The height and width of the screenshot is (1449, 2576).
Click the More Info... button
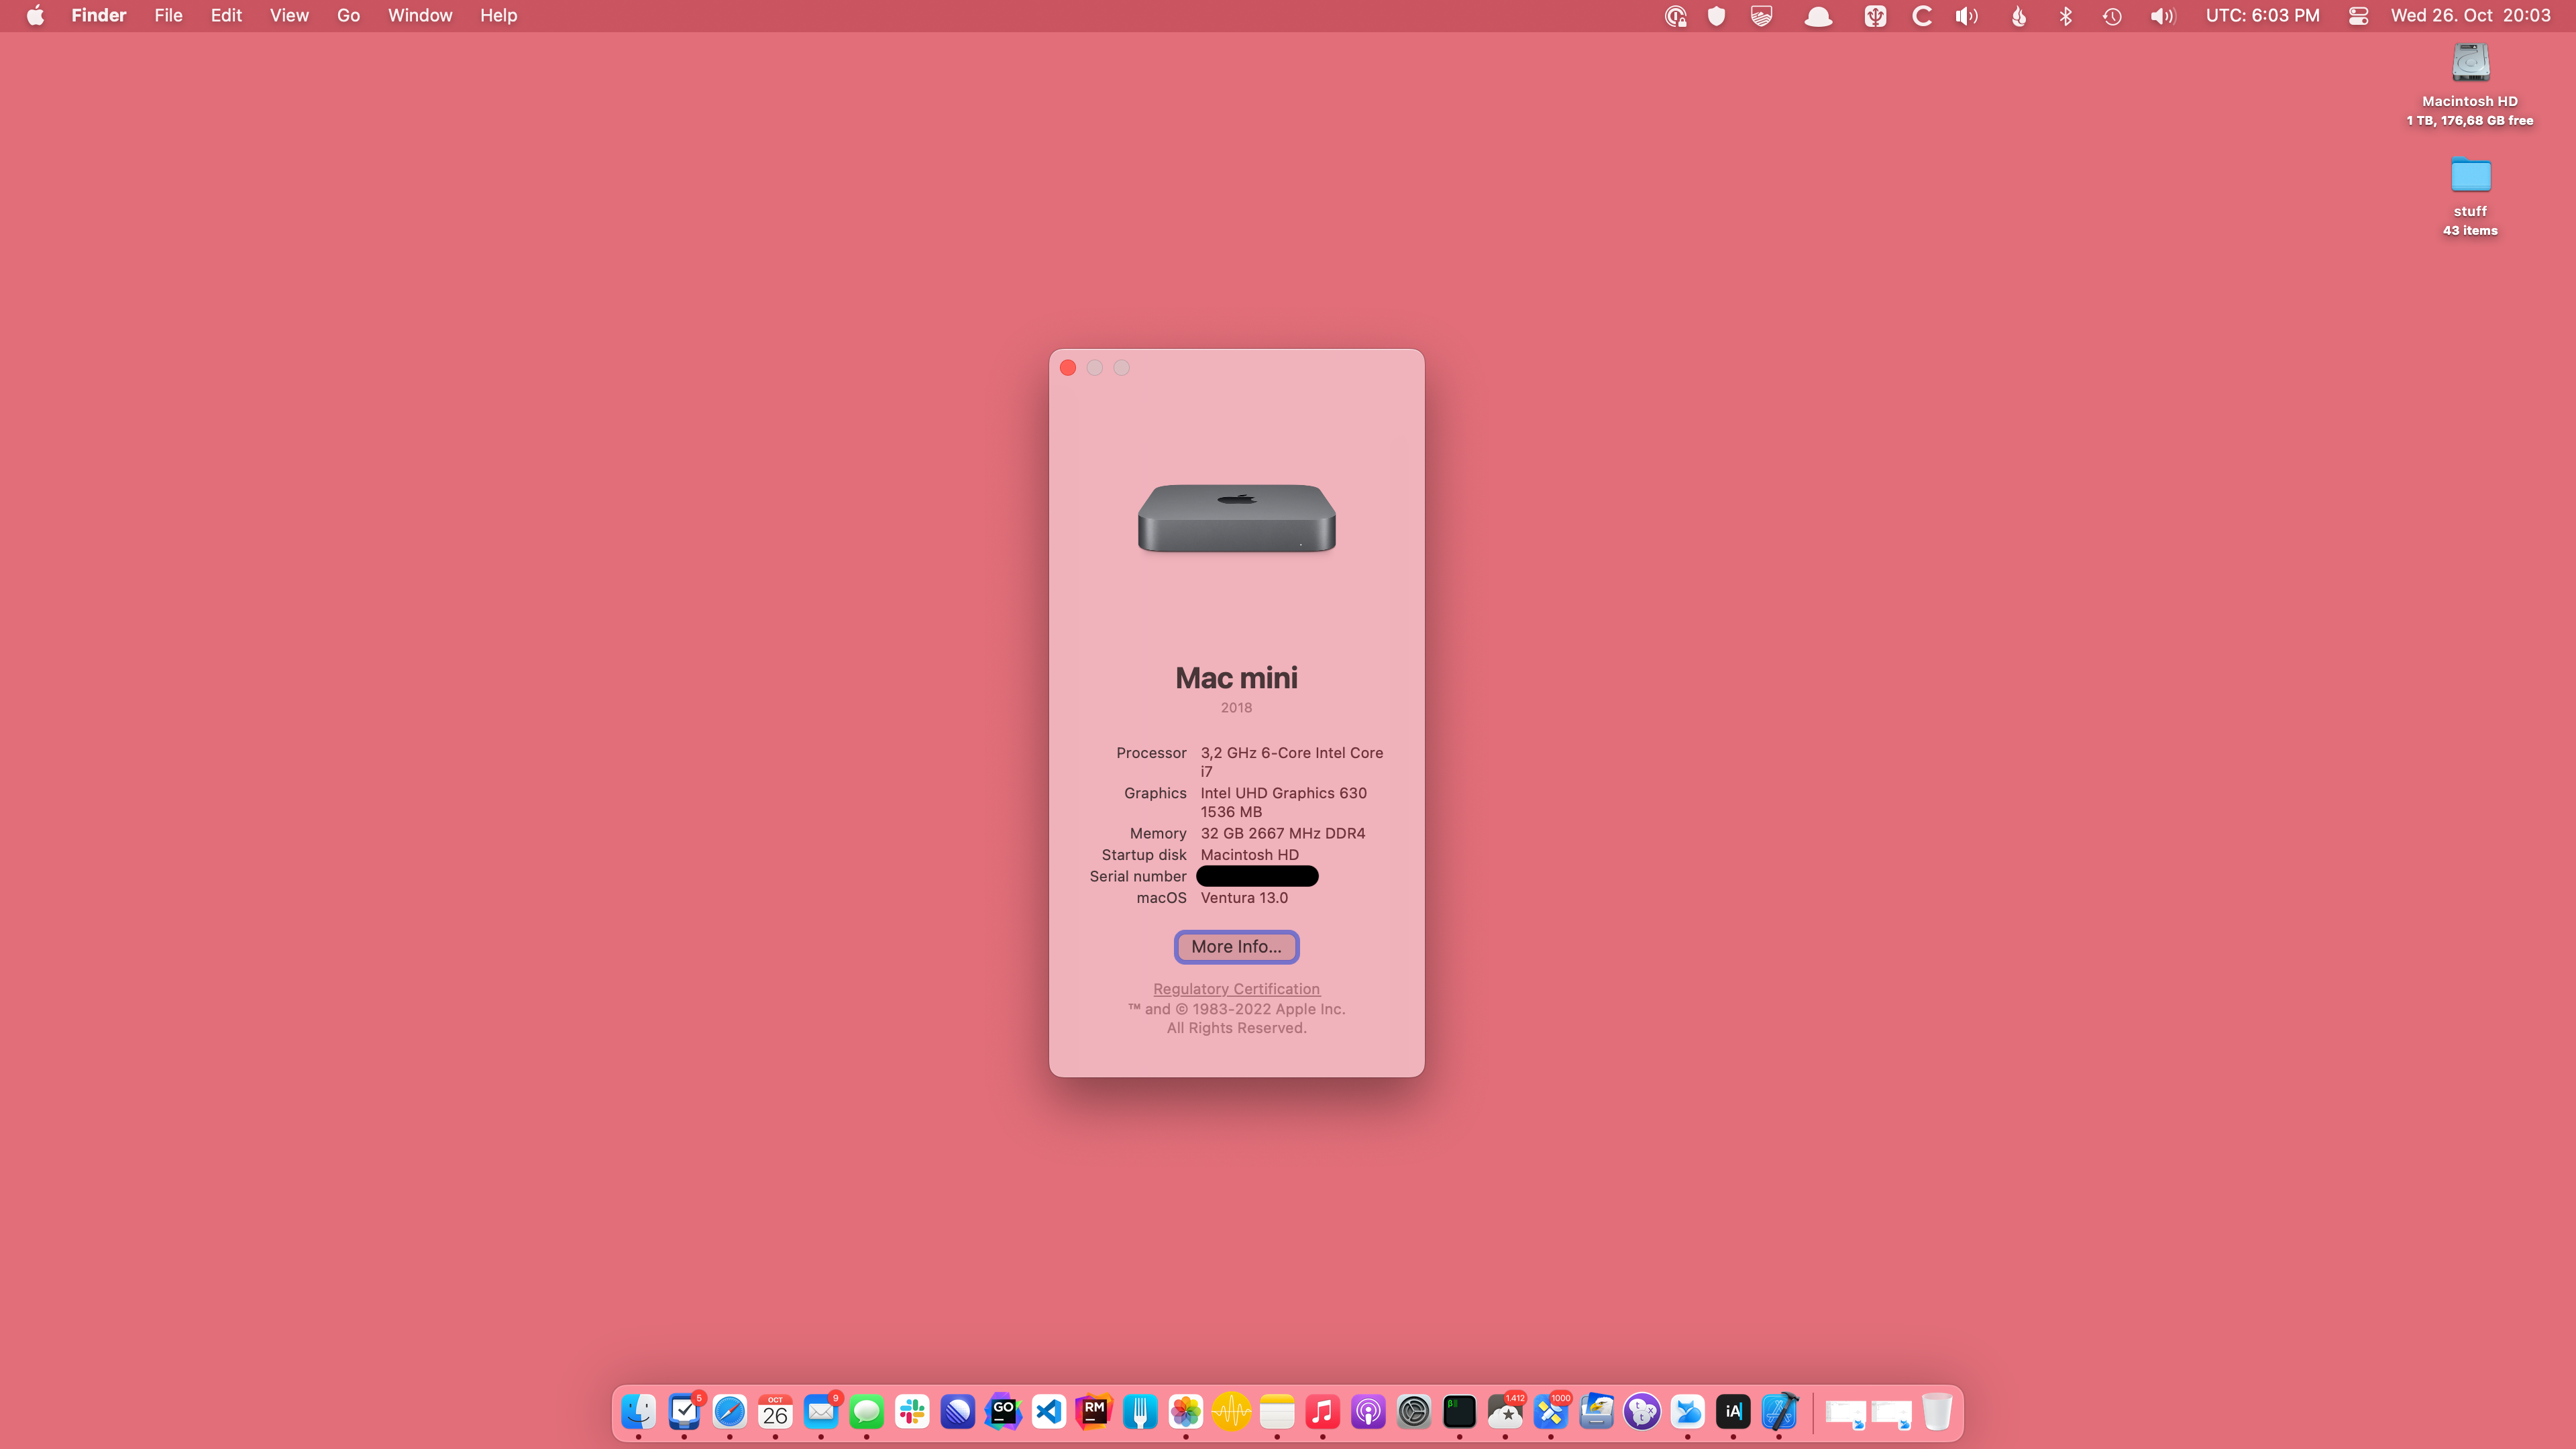[1236, 946]
